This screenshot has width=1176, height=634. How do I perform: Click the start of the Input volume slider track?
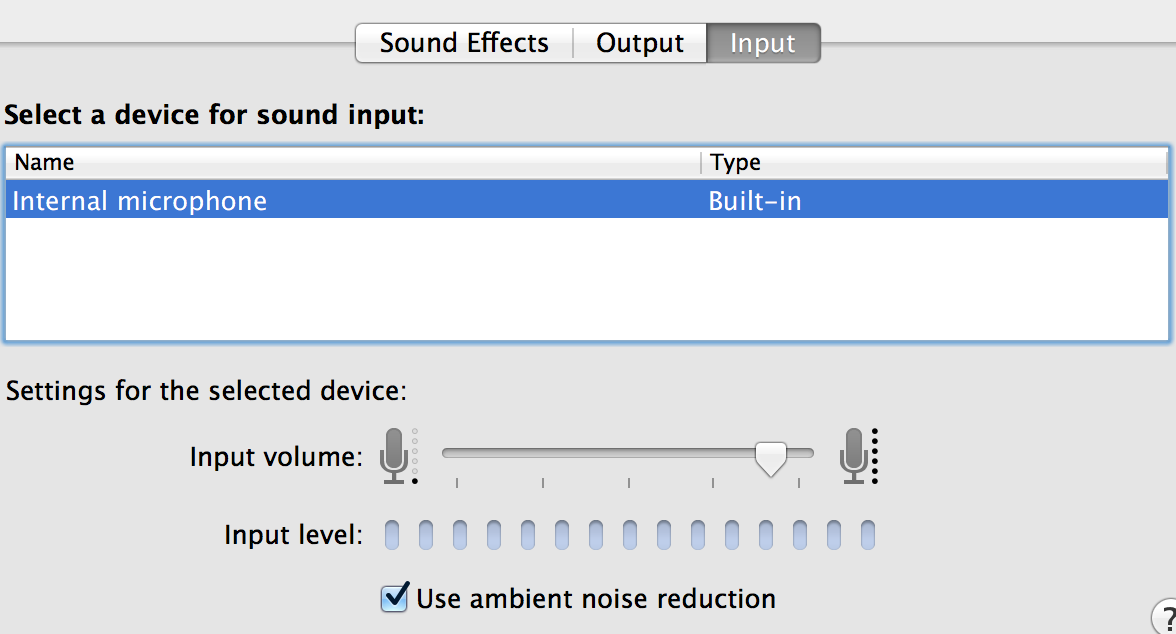pyautogui.click(x=448, y=452)
